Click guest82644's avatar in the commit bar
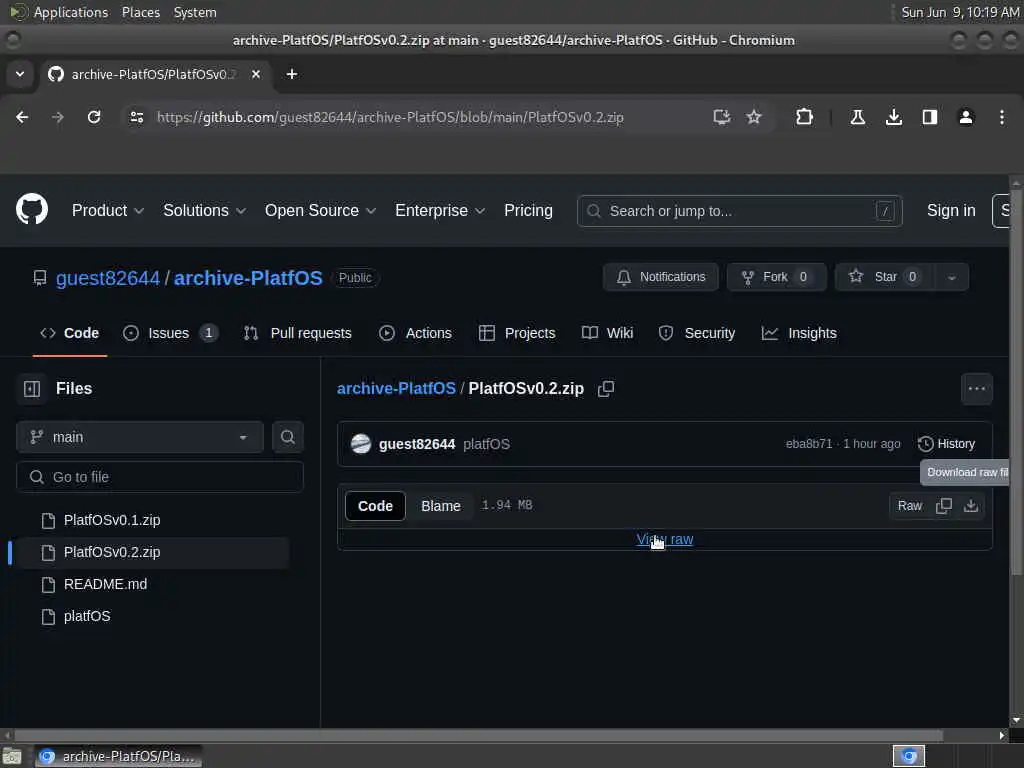Screen dimensions: 1024x768 click(x=361, y=444)
